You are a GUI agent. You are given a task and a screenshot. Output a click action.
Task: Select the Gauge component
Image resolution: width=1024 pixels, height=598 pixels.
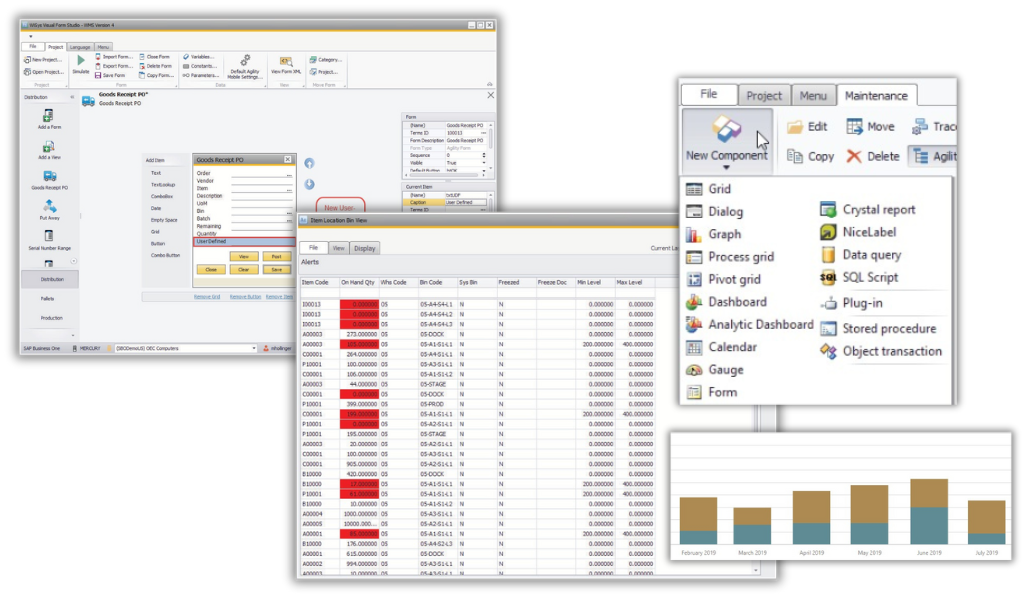click(x=725, y=370)
